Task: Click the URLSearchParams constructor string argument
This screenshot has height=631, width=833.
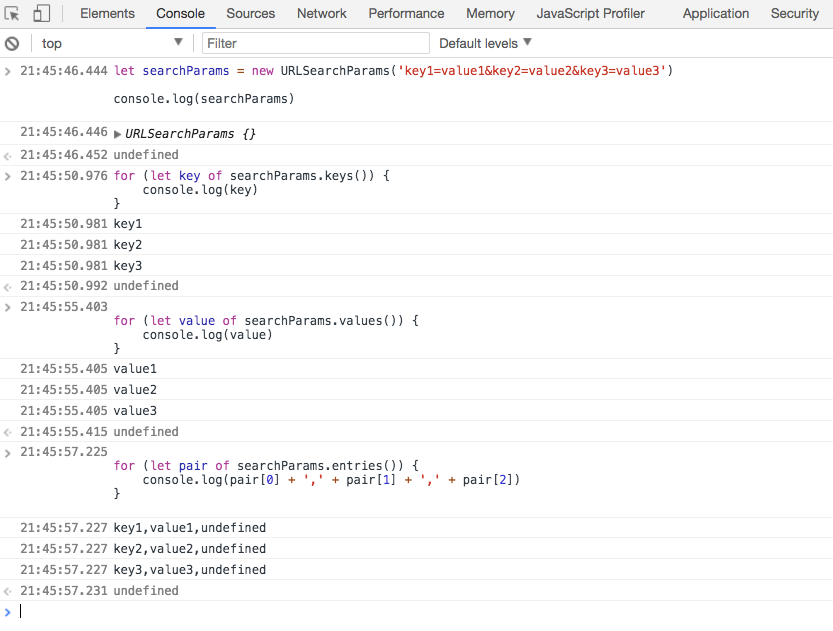Action: (x=532, y=71)
